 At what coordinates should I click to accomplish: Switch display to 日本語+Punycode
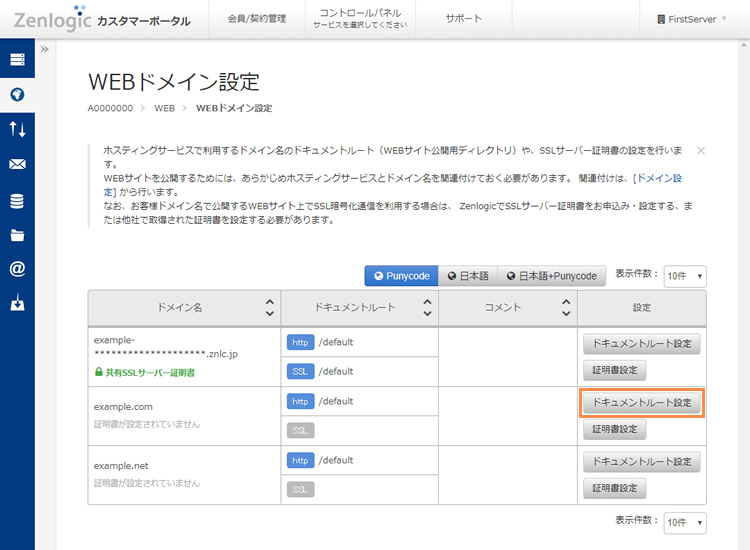(551, 276)
